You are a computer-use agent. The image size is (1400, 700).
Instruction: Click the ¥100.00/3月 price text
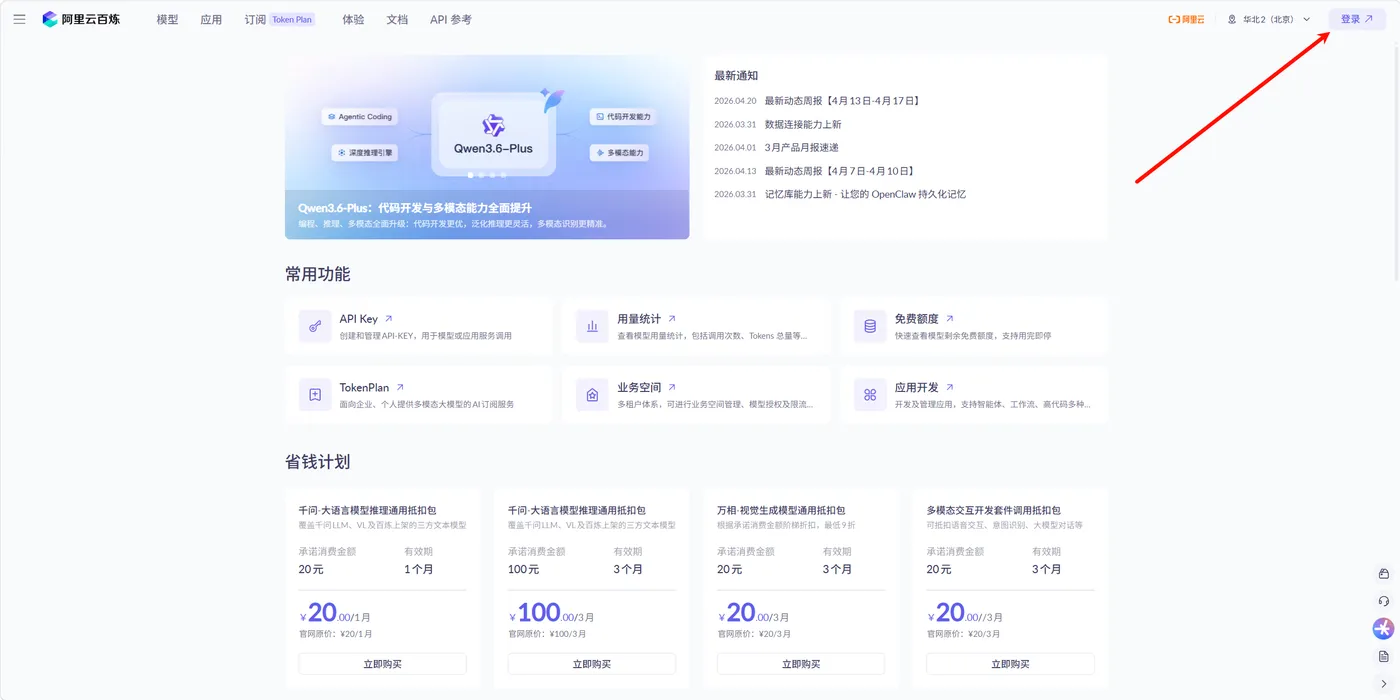tap(552, 613)
